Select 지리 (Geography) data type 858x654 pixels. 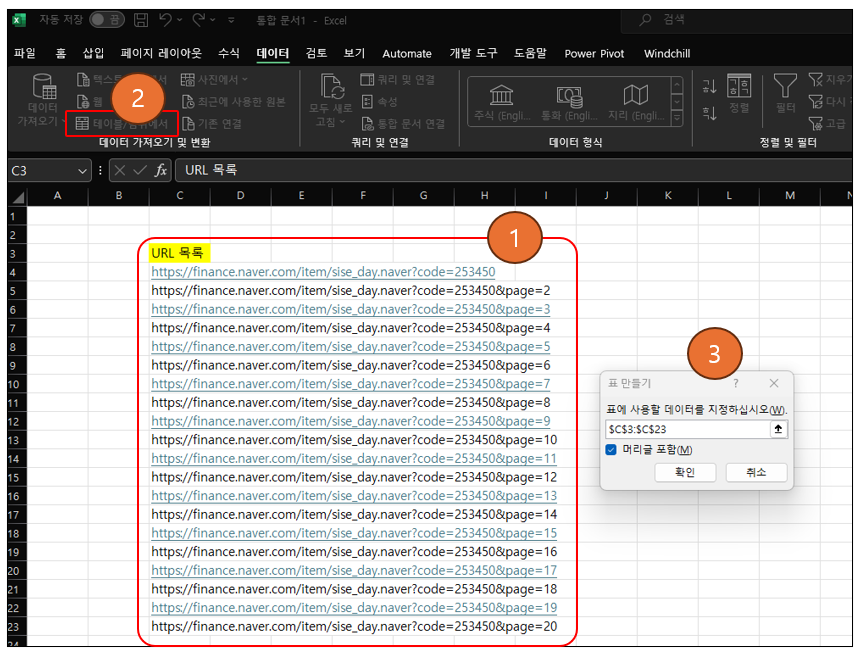(636, 102)
